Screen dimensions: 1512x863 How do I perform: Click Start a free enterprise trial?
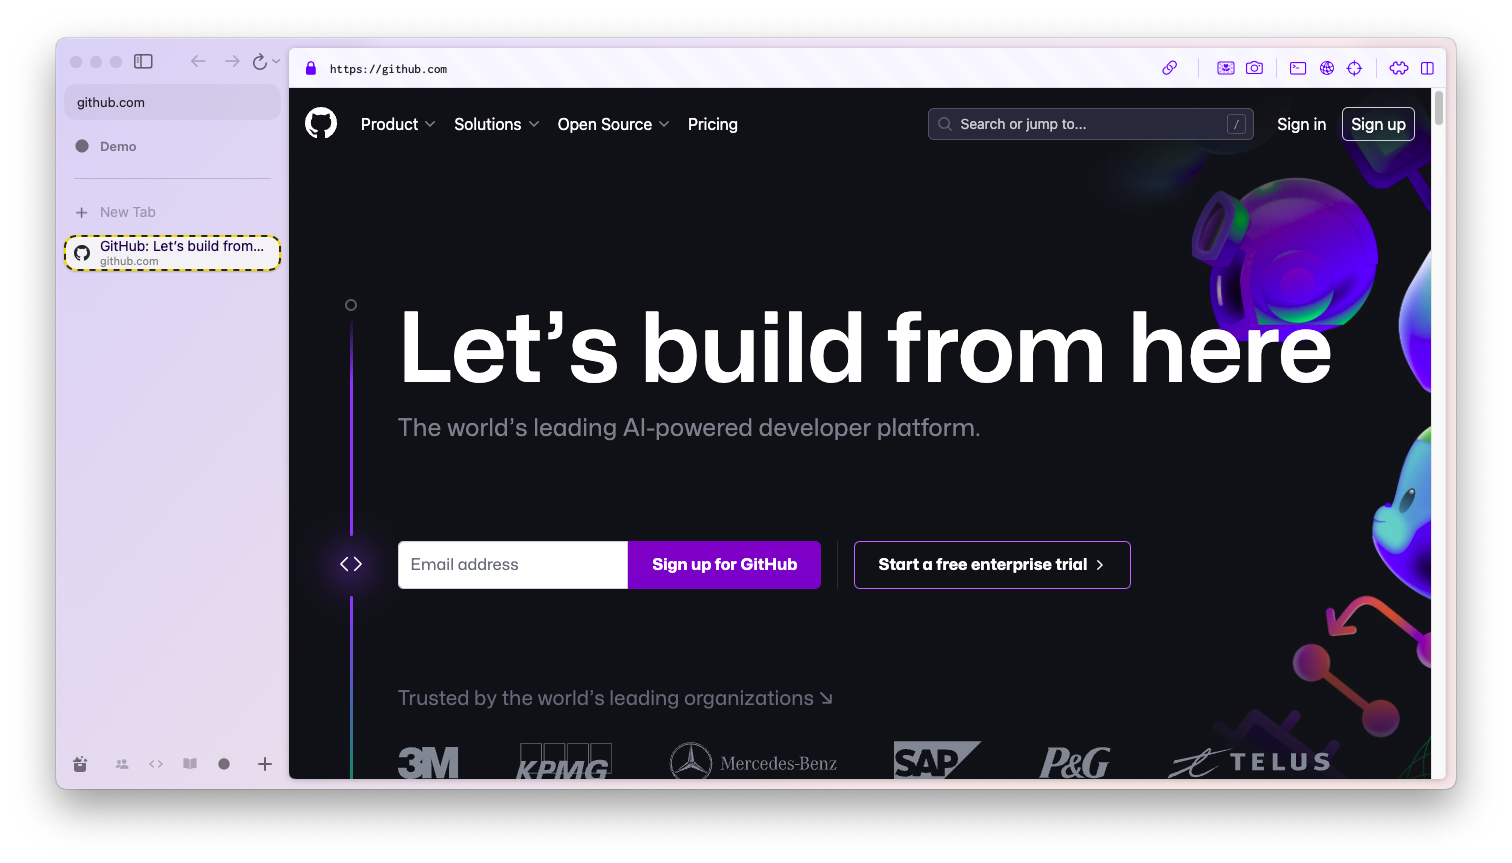tap(992, 565)
